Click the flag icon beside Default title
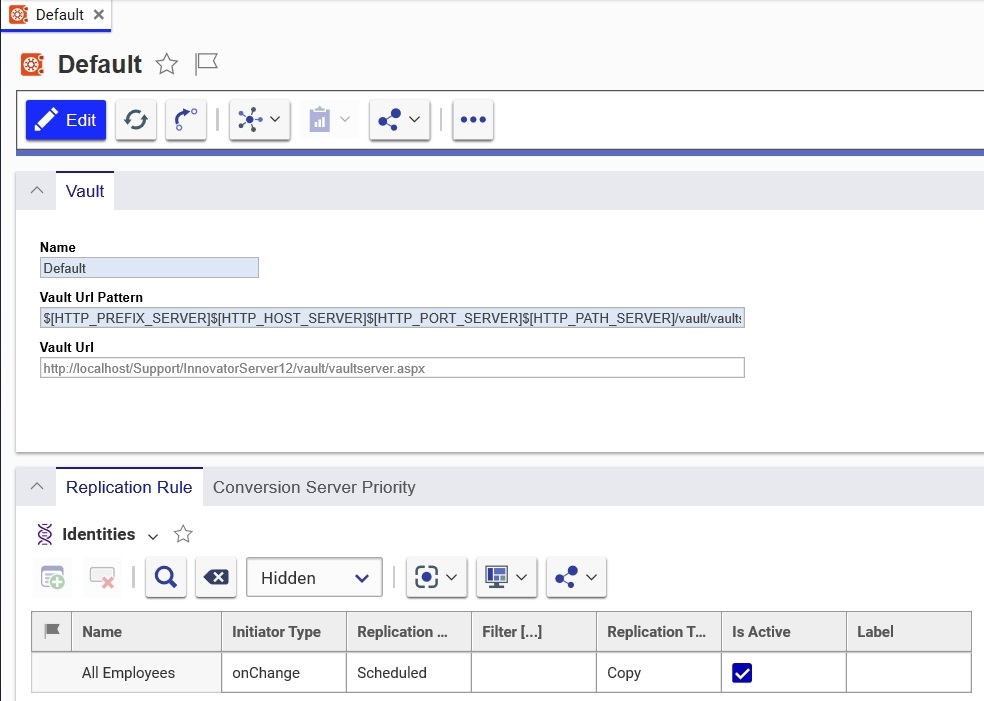This screenshot has width=984, height=701. [x=206, y=64]
